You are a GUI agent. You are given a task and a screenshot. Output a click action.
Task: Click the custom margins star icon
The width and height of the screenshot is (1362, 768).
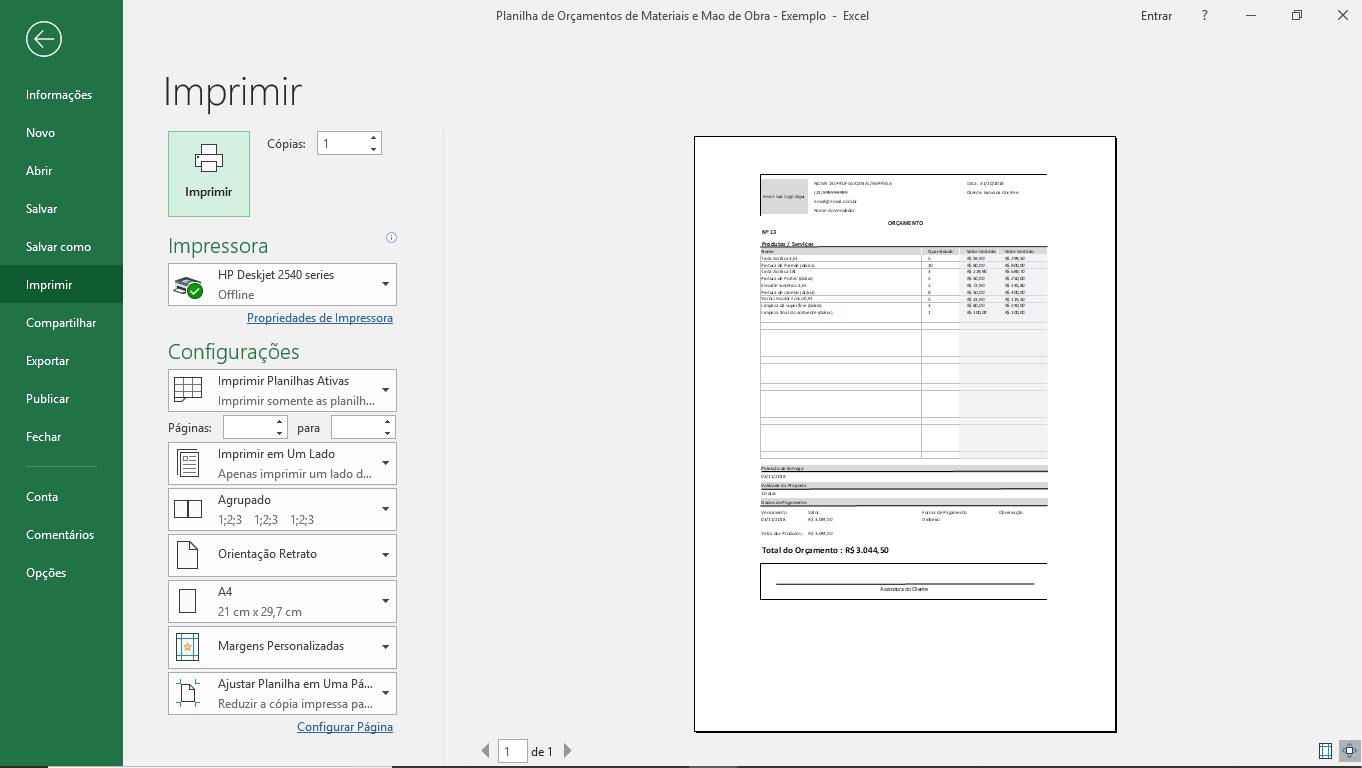click(188, 647)
